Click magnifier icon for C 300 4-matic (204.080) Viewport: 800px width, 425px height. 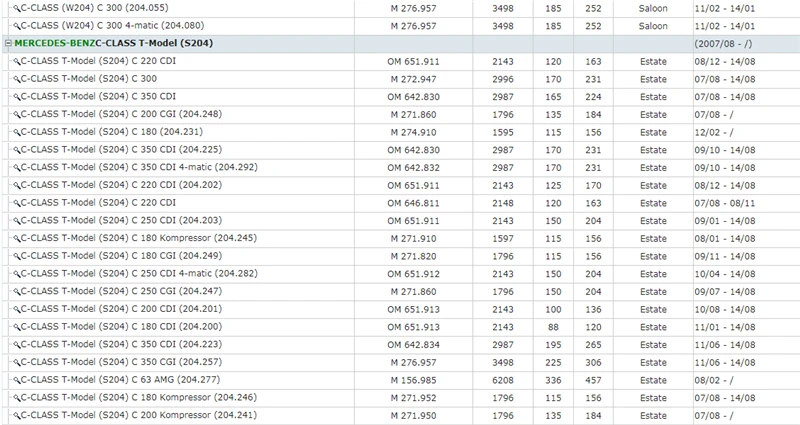click(17, 26)
